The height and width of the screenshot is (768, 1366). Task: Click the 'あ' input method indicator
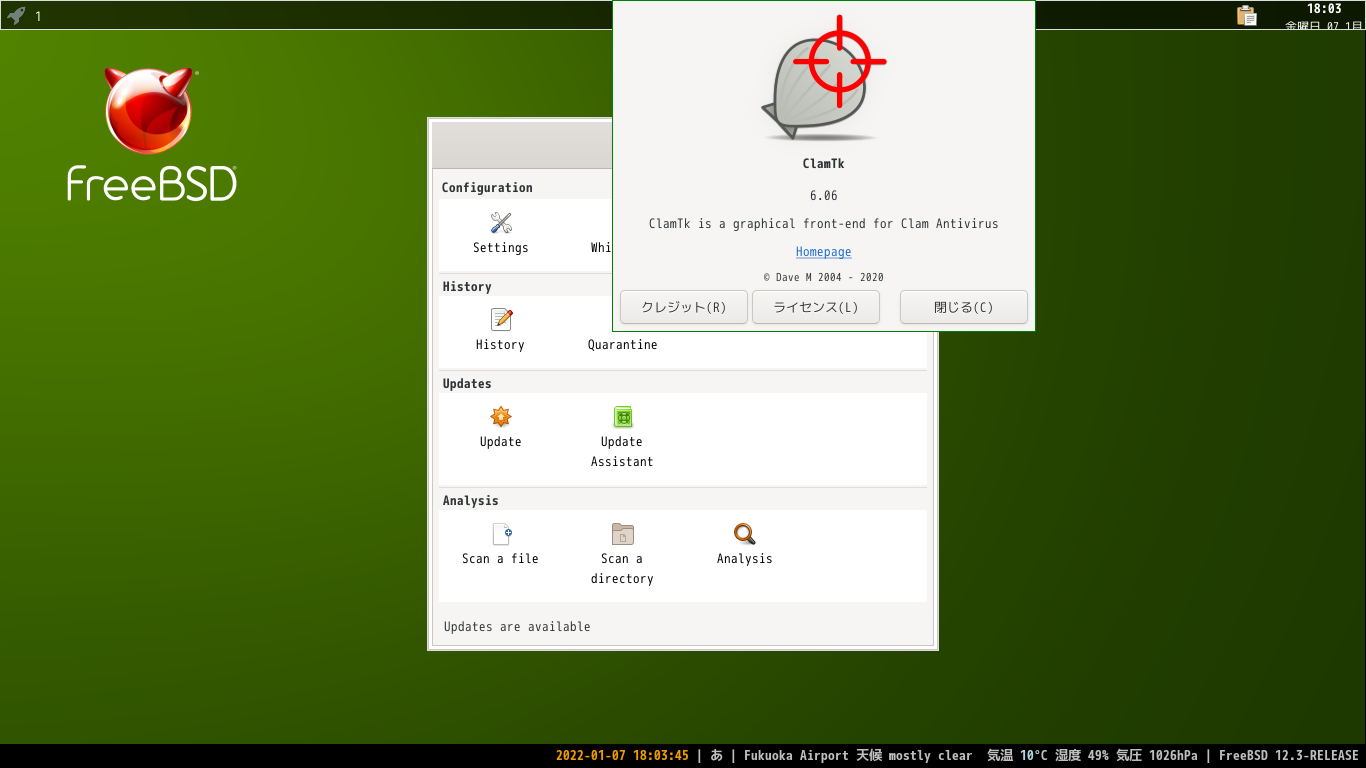pyautogui.click(x=717, y=756)
